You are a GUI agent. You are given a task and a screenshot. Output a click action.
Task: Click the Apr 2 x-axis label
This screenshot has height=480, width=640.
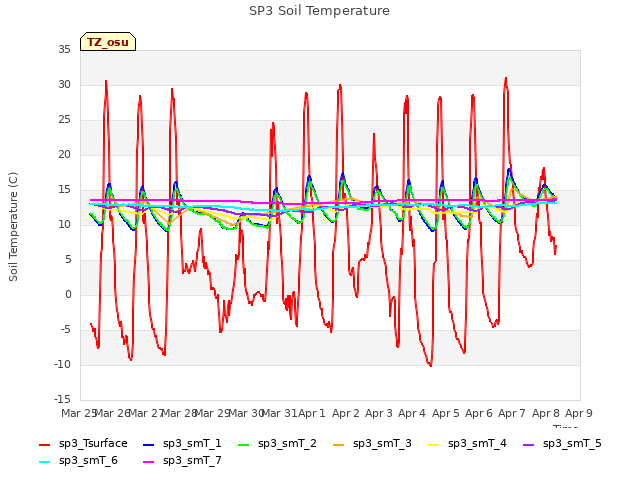pos(346,413)
